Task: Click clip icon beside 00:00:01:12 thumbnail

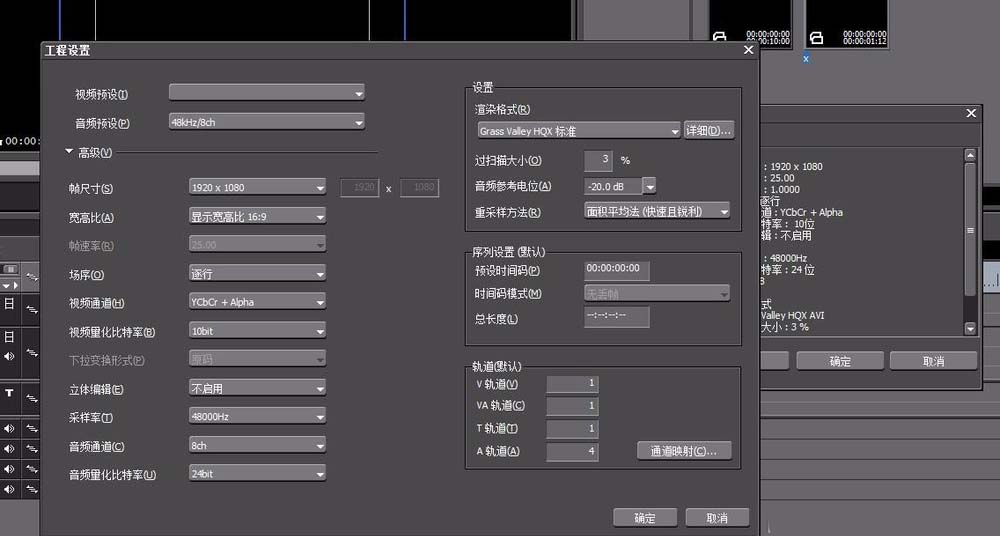Action: click(816, 38)
